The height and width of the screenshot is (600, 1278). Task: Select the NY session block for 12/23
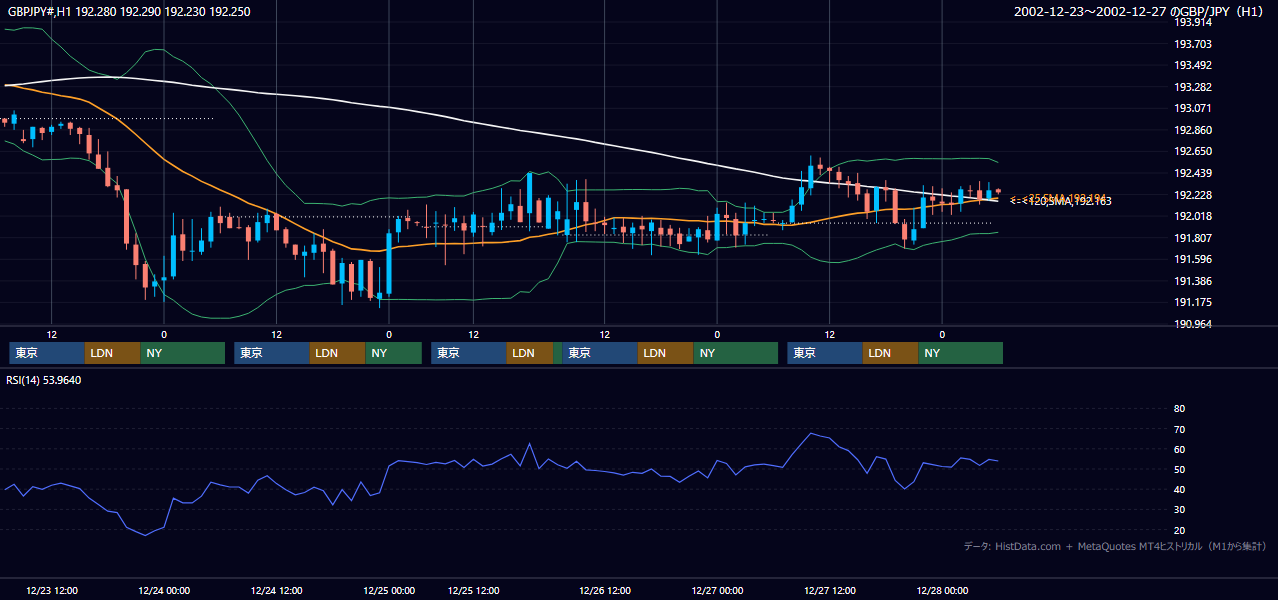click(183, 353)
